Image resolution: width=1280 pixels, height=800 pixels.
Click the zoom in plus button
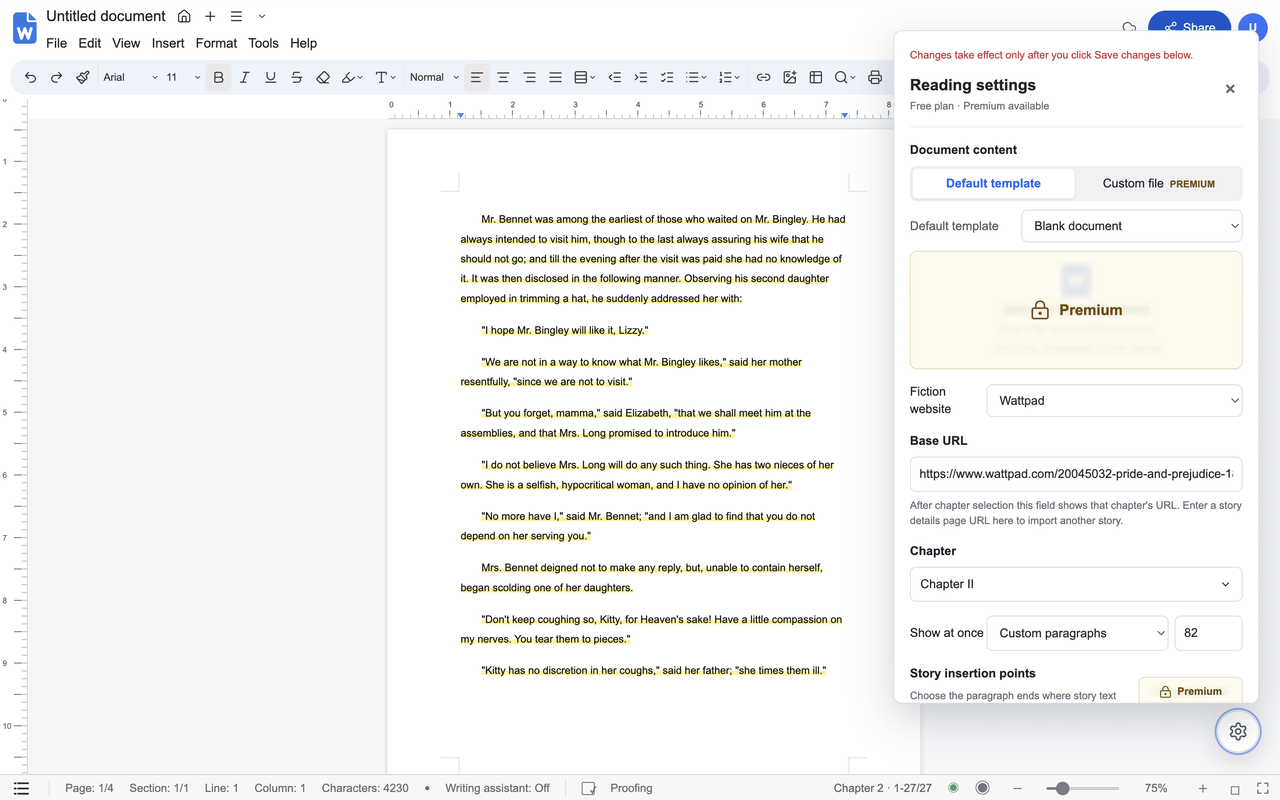tap(1203, 788)
